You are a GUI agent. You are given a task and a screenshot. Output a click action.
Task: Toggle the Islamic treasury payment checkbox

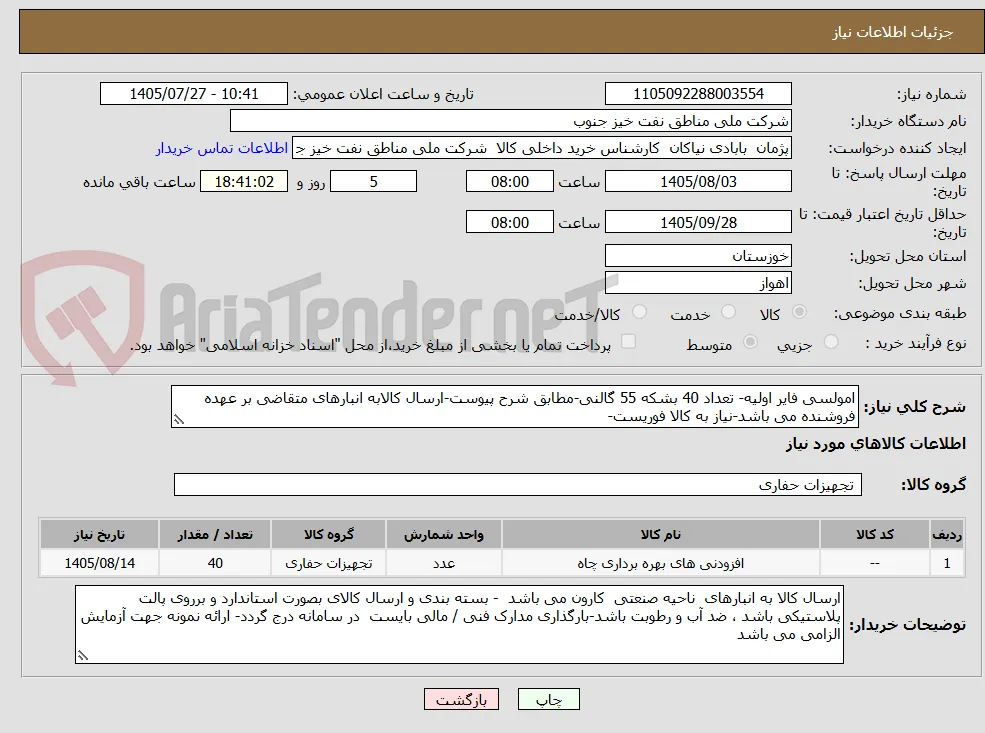[x=628, y=342]
